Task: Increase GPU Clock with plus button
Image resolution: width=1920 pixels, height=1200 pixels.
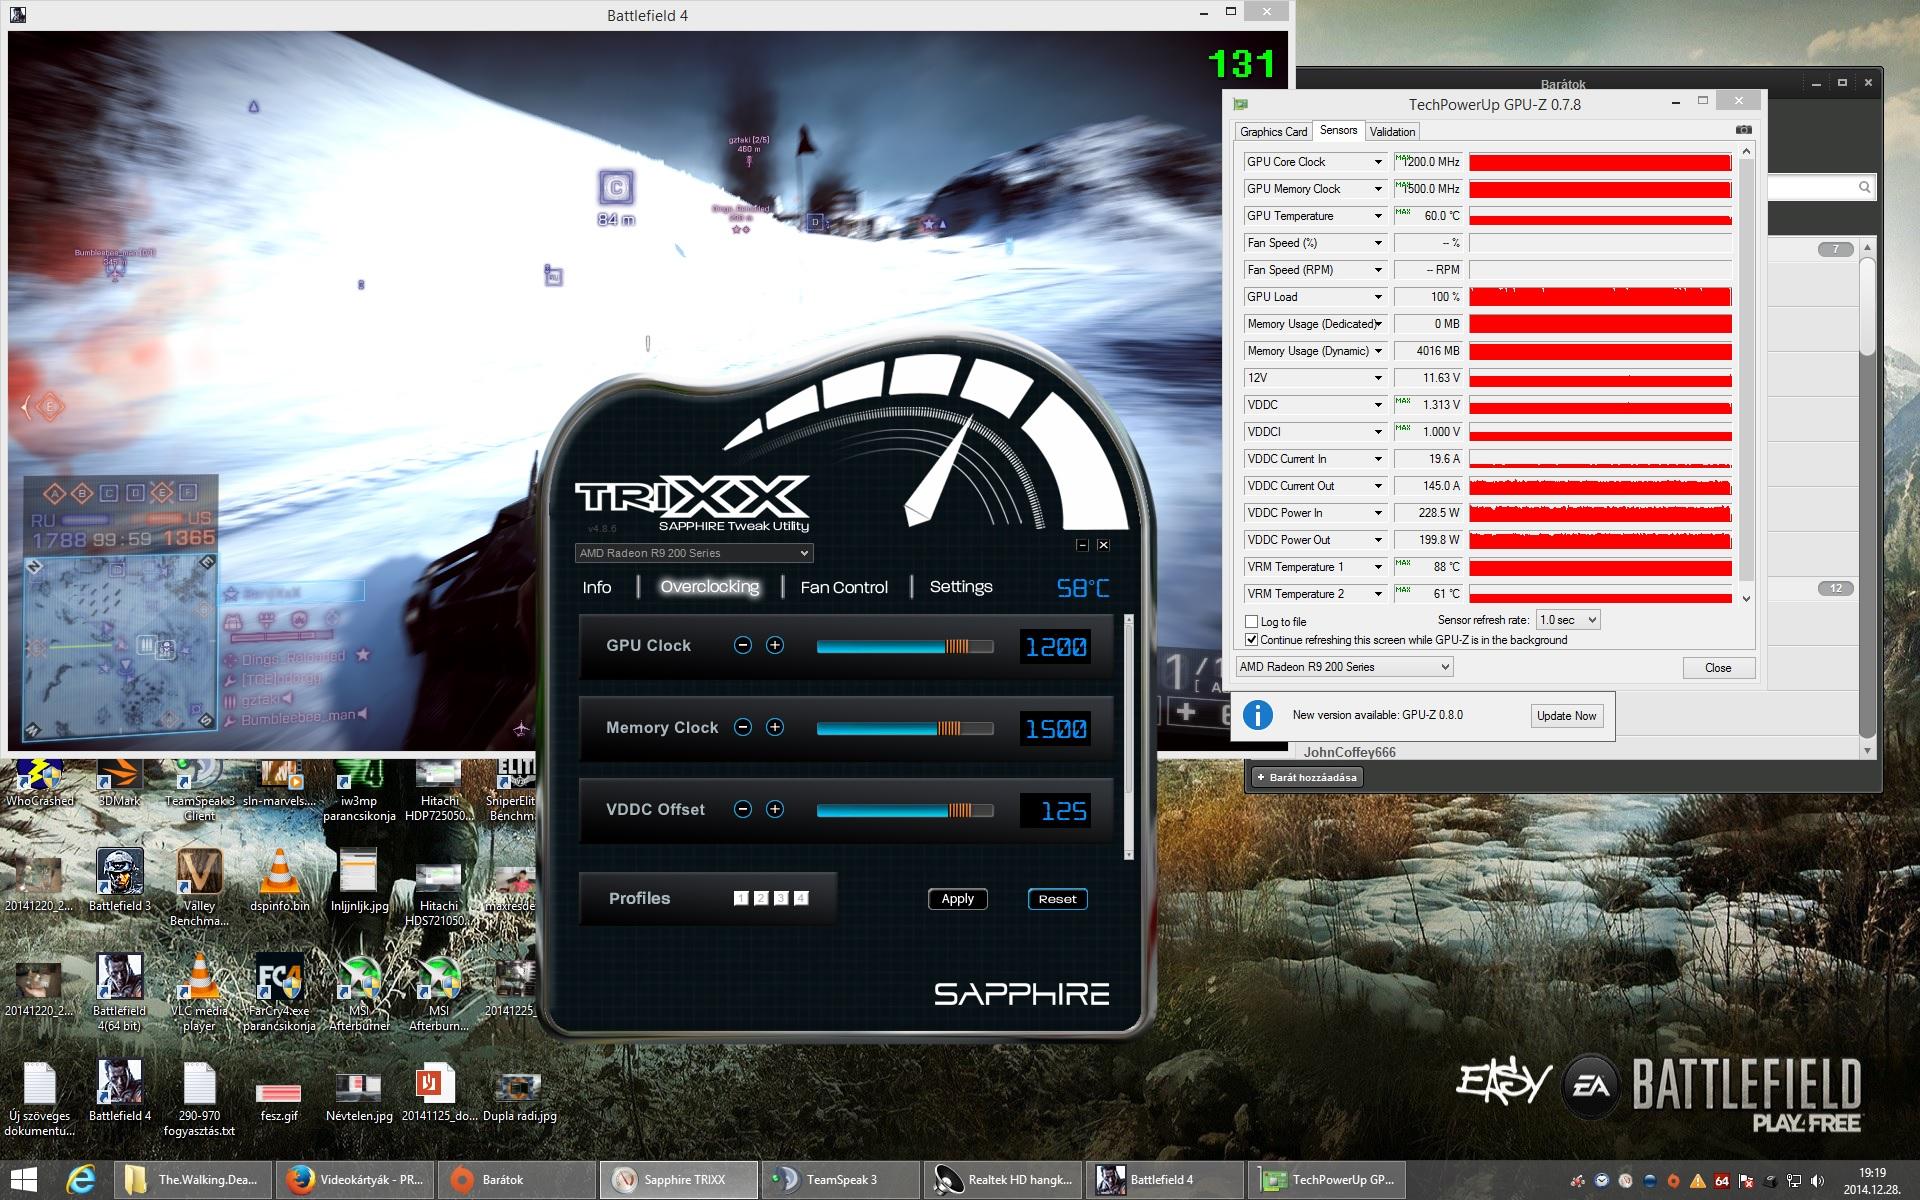Action: (775, 646)
